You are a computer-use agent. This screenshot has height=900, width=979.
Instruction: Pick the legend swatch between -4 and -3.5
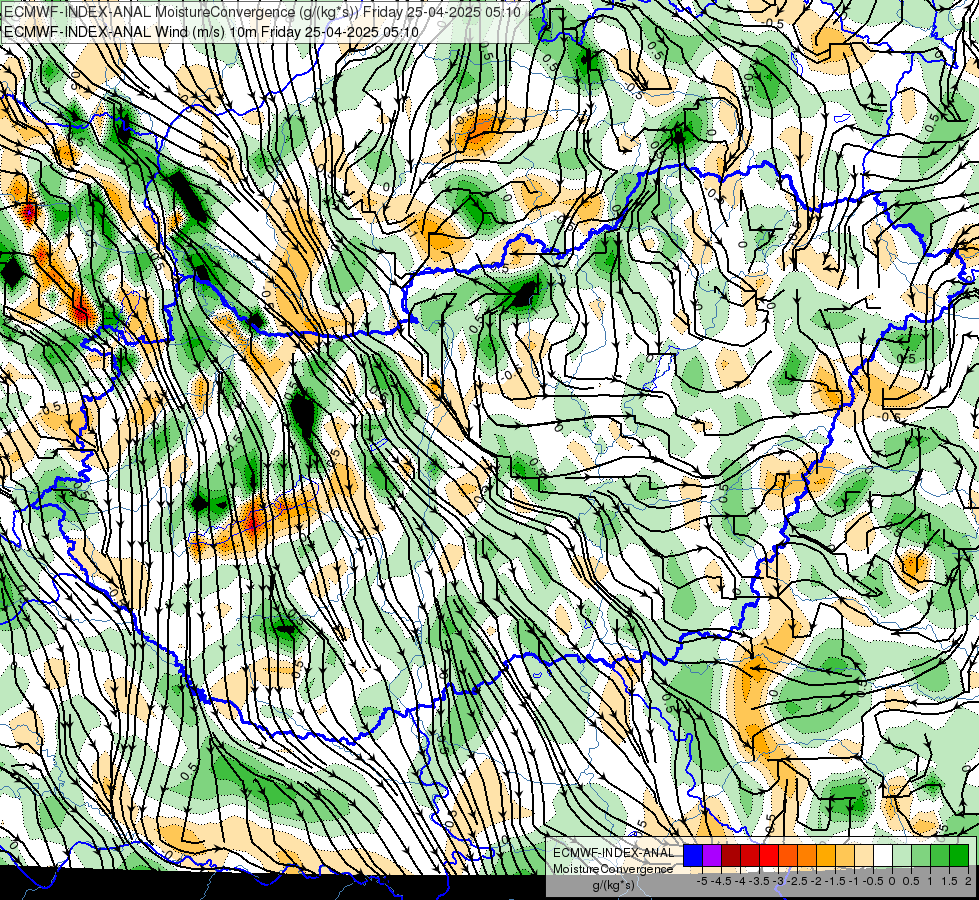click(750, 856)
